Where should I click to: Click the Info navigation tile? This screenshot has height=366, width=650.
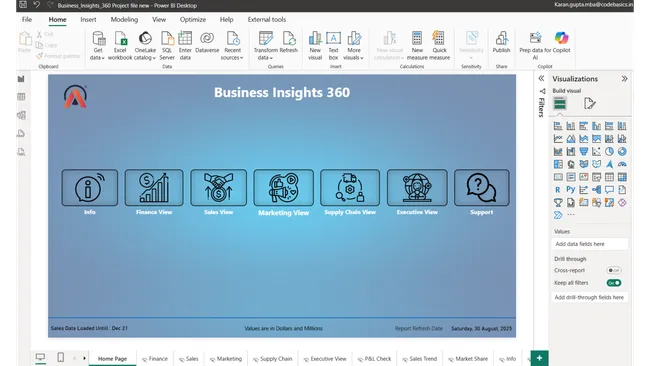(x=90, y=188)
